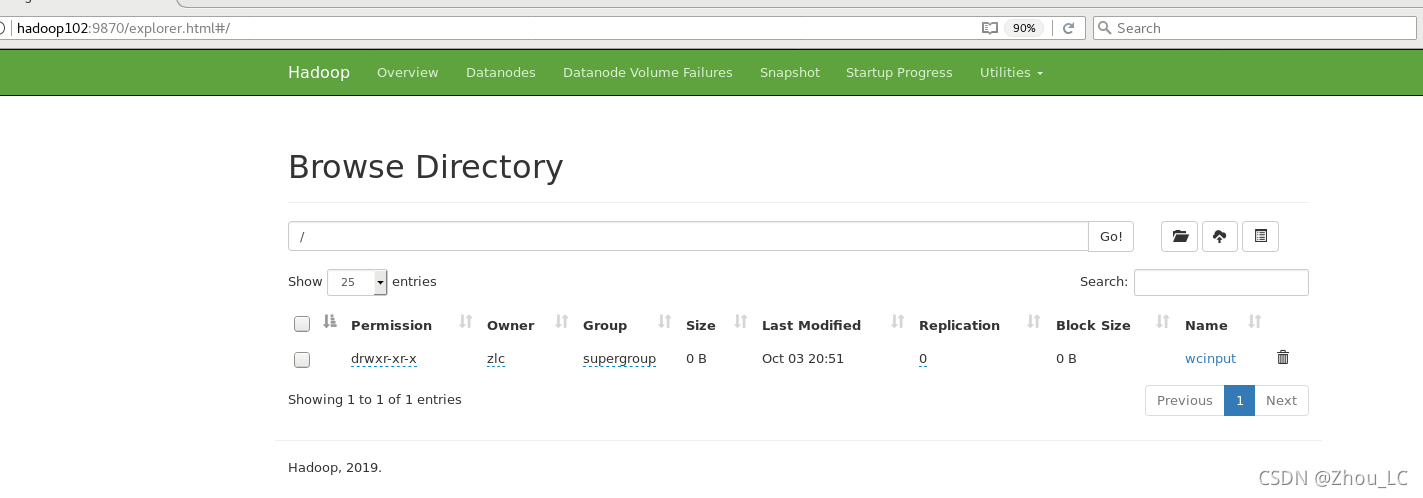The image size is (1423, 498).
Task: Click the browser Search field
Action: click(x=1255, y=28)
